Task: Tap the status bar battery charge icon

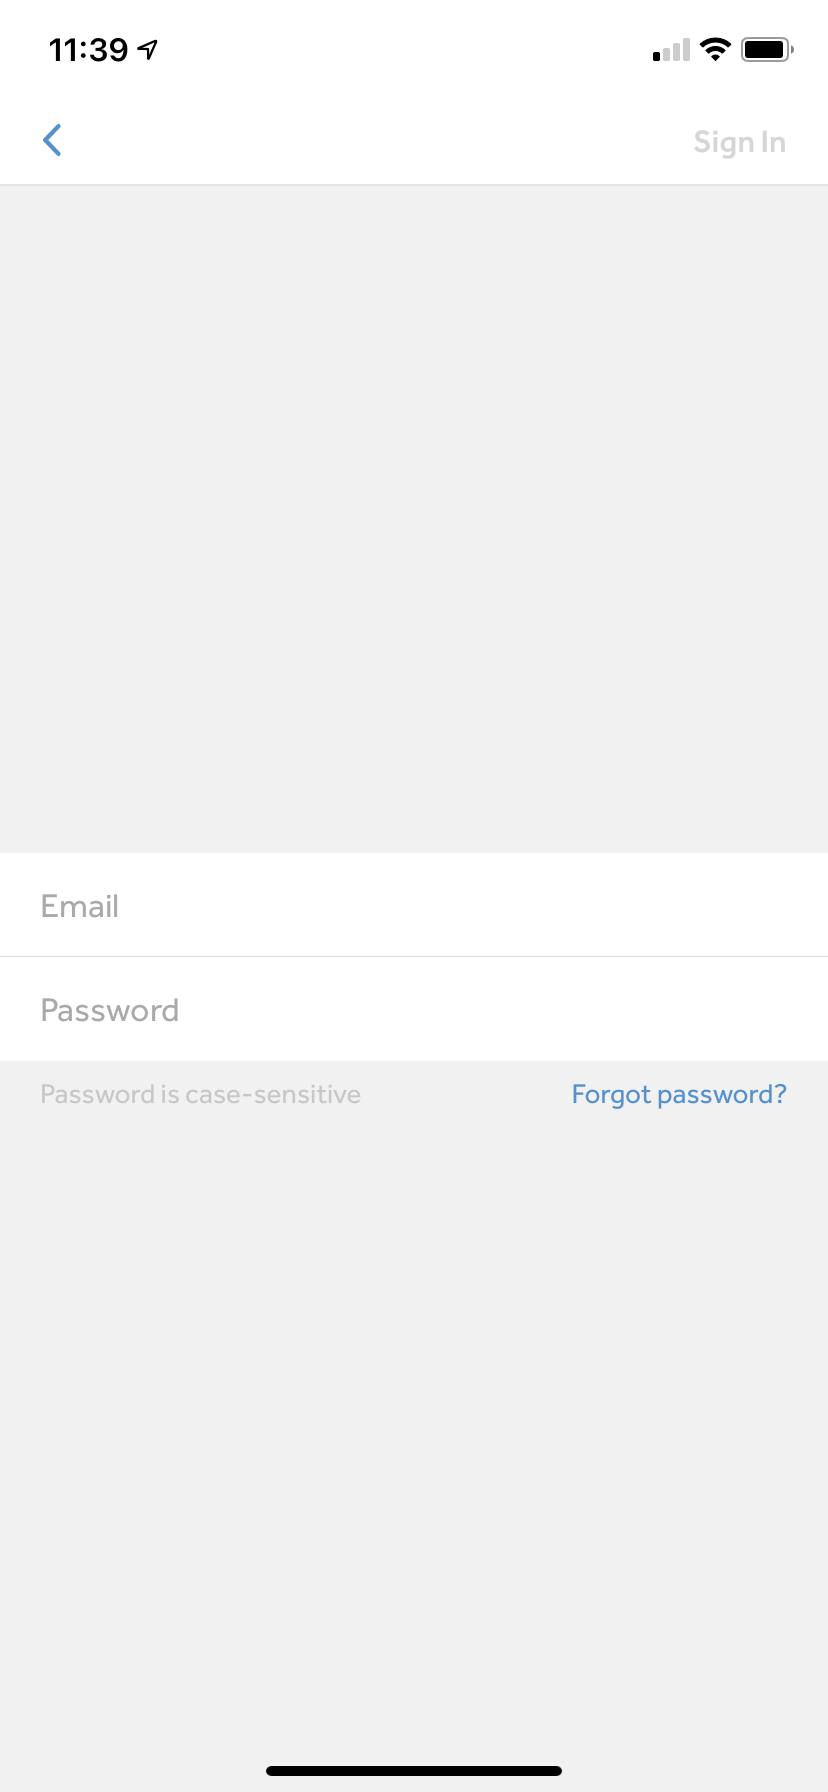Action: click(766, 48)
